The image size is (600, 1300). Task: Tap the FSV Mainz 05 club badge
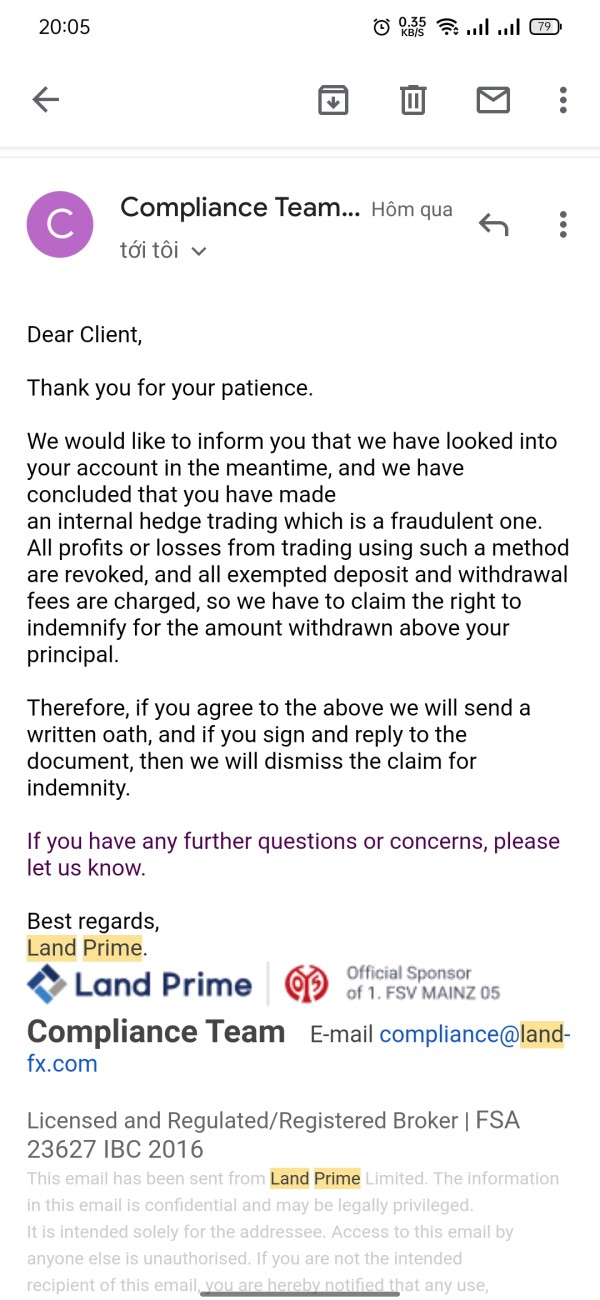pos(307,984)
